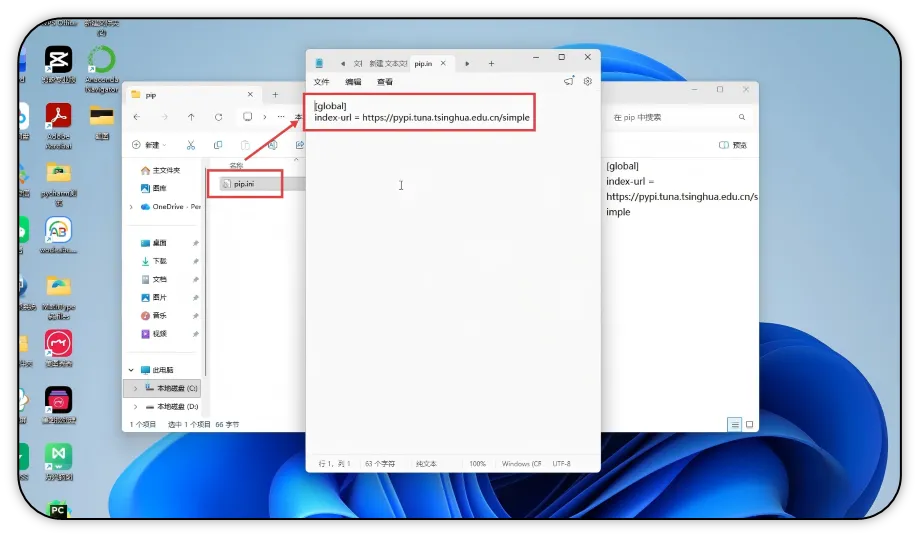This screenshot has height=537, width=919.
Task: Open 音乐 quick access folder
Action: (154, 315)
